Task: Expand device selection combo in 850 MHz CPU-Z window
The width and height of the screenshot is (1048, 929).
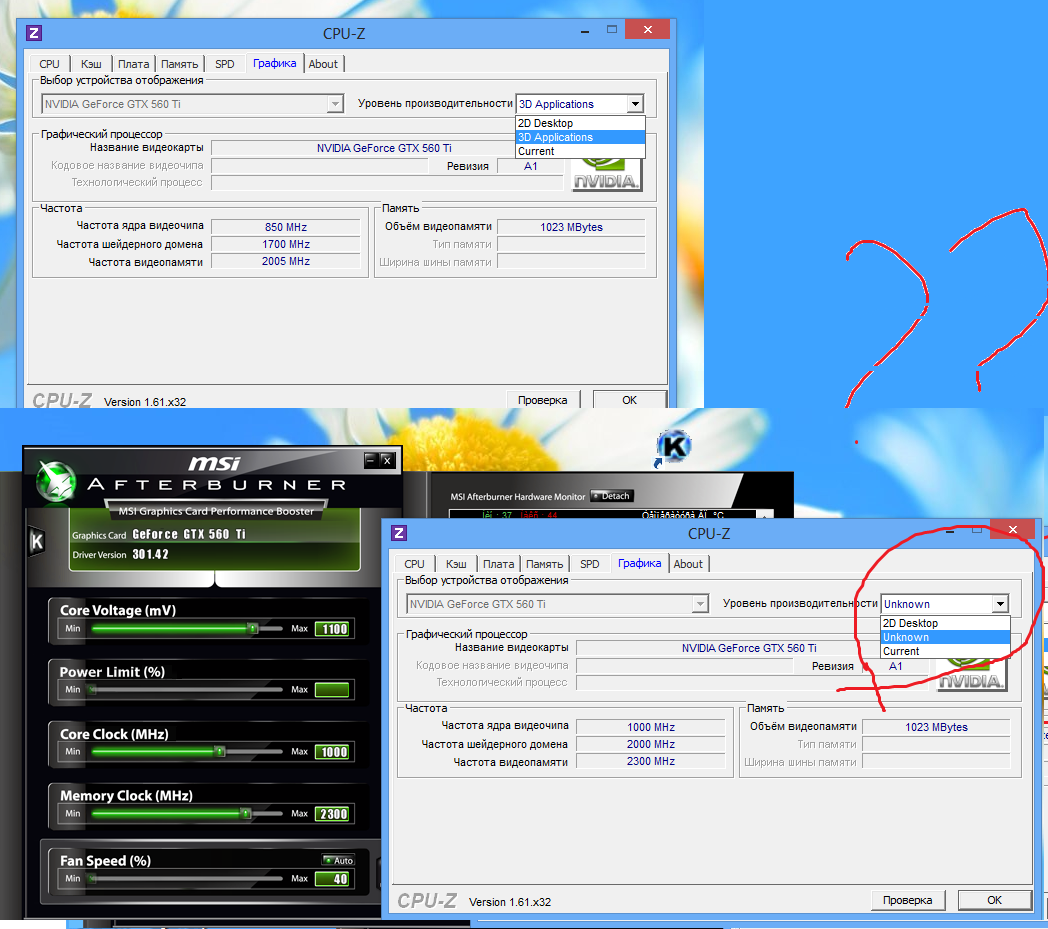Action: pyautogui.click(x=335, y=104)
